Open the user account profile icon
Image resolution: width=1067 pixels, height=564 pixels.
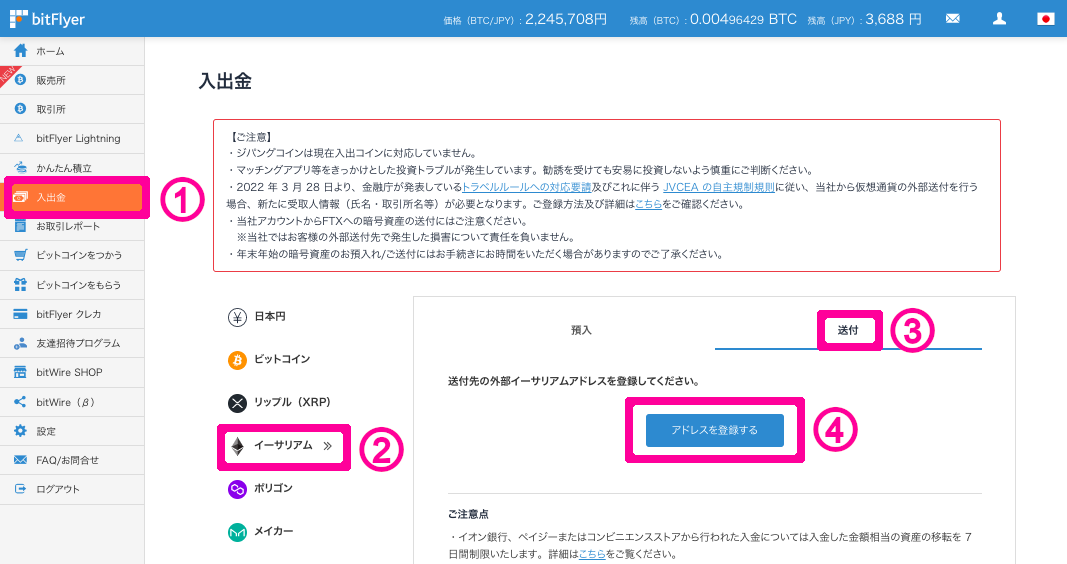(999, 18)
